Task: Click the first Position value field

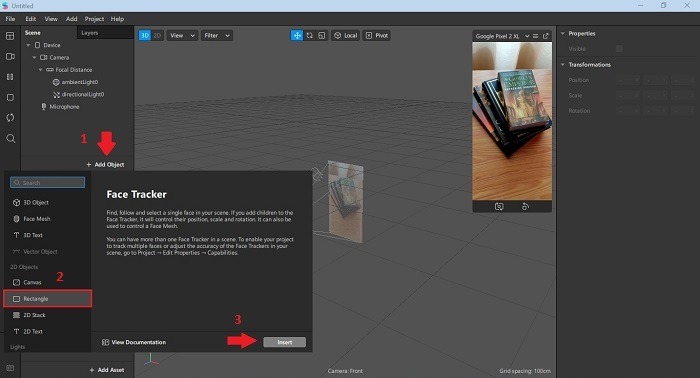Action: (x=629, y=80)
